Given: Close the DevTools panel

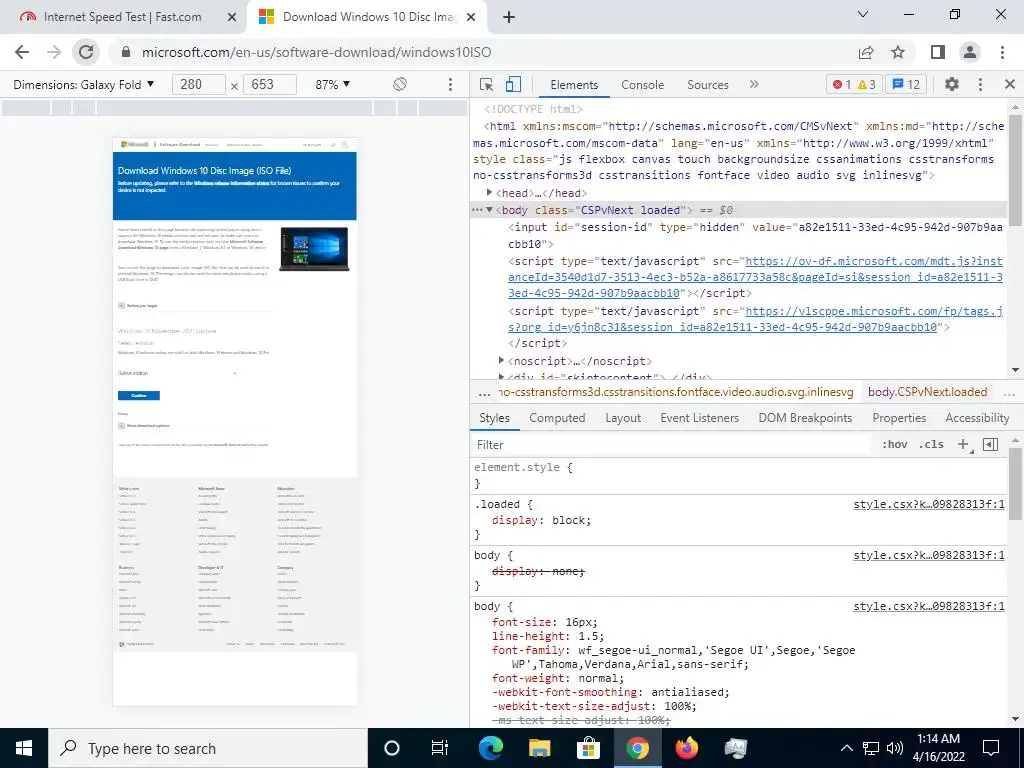Looking at the screenshot, I should [x=1010, y=84].
